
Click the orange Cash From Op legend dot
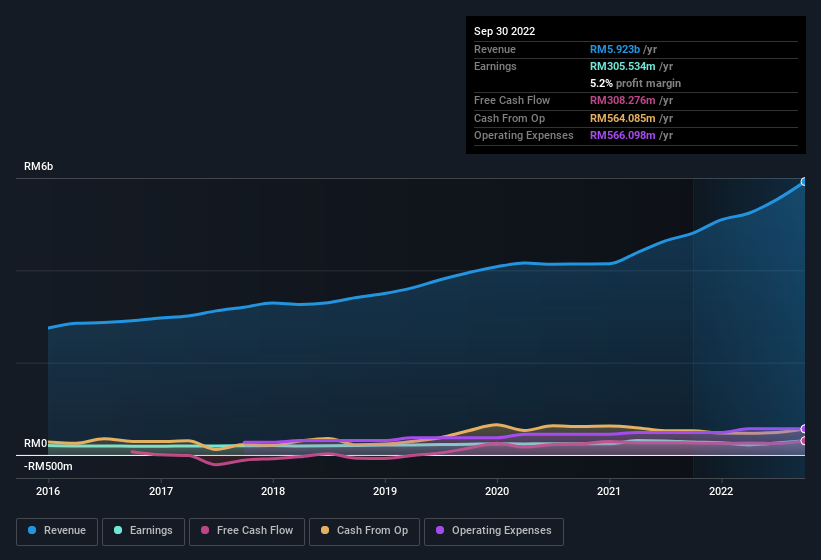tap(326, 531)
